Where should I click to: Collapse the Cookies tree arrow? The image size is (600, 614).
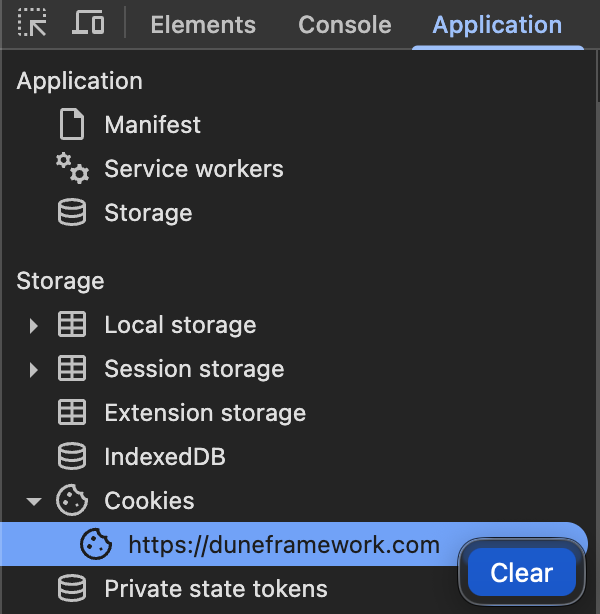[x=34, y=501]
